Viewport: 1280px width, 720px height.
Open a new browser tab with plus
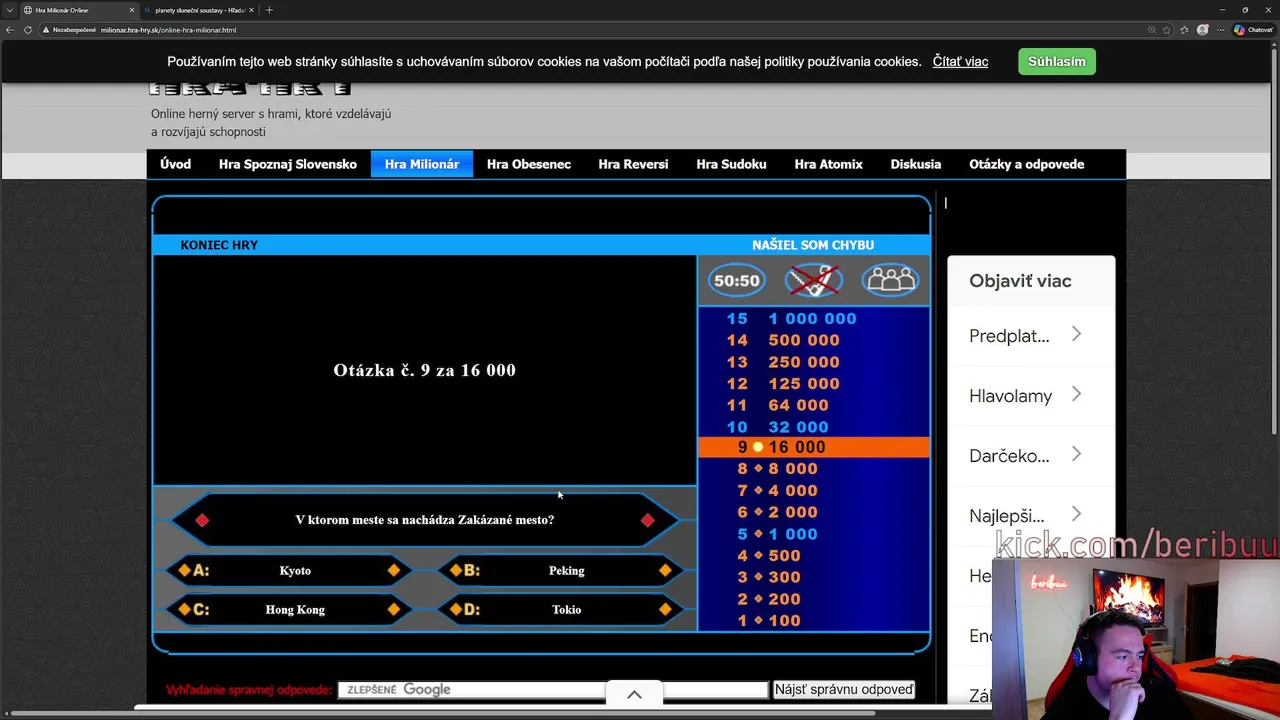coord(268,10)
